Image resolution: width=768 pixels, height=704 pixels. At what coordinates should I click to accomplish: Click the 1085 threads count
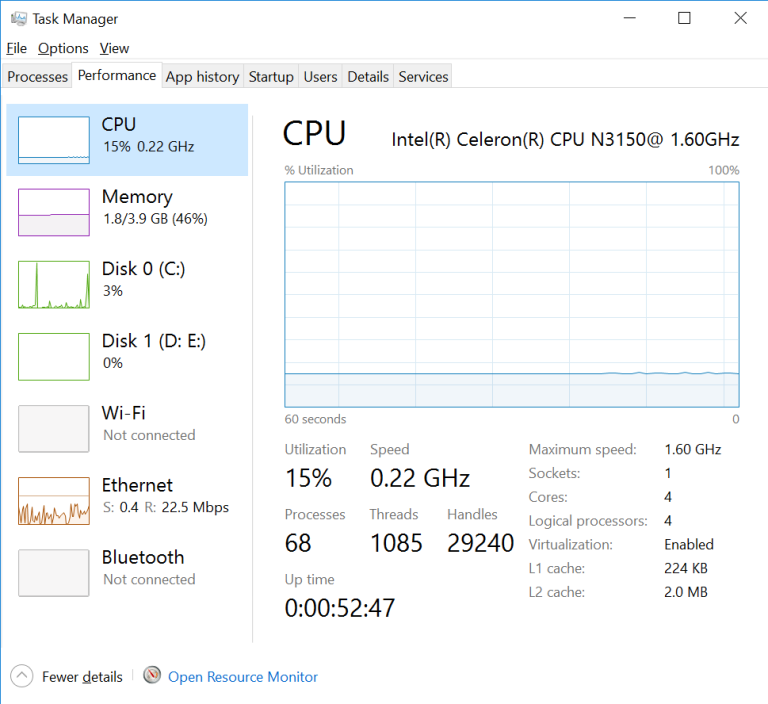click(396, 543)
